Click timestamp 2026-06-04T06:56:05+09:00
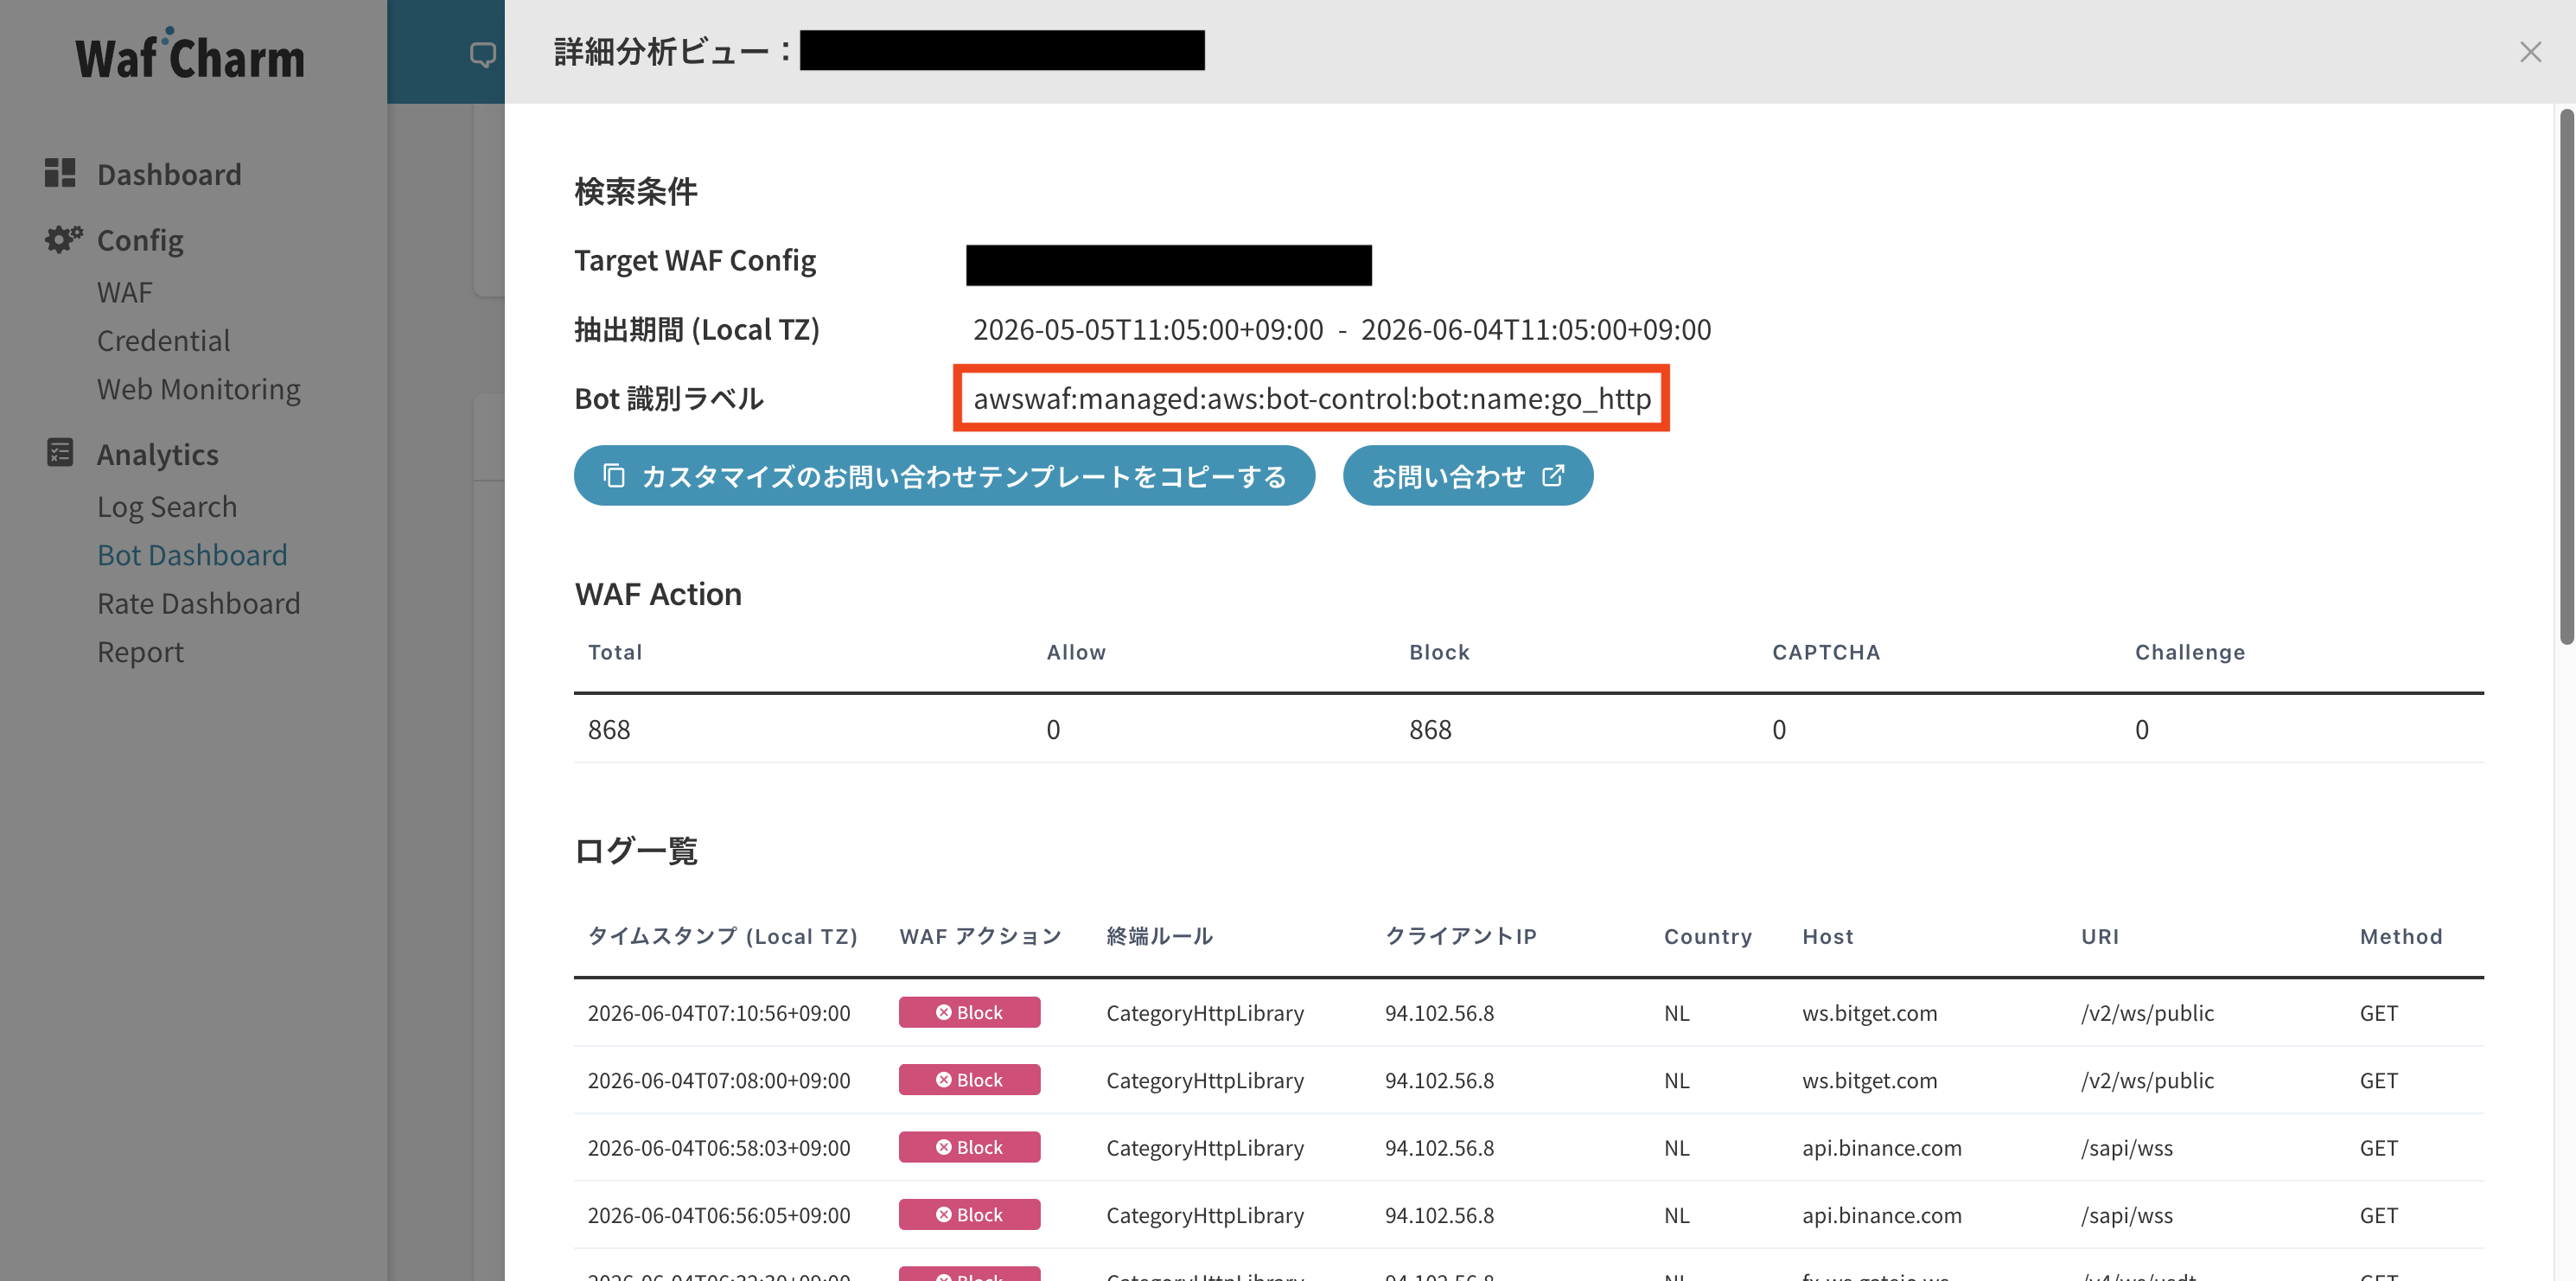The height and width of the screenshot is (1281, 2576). tap(719, 1215)
